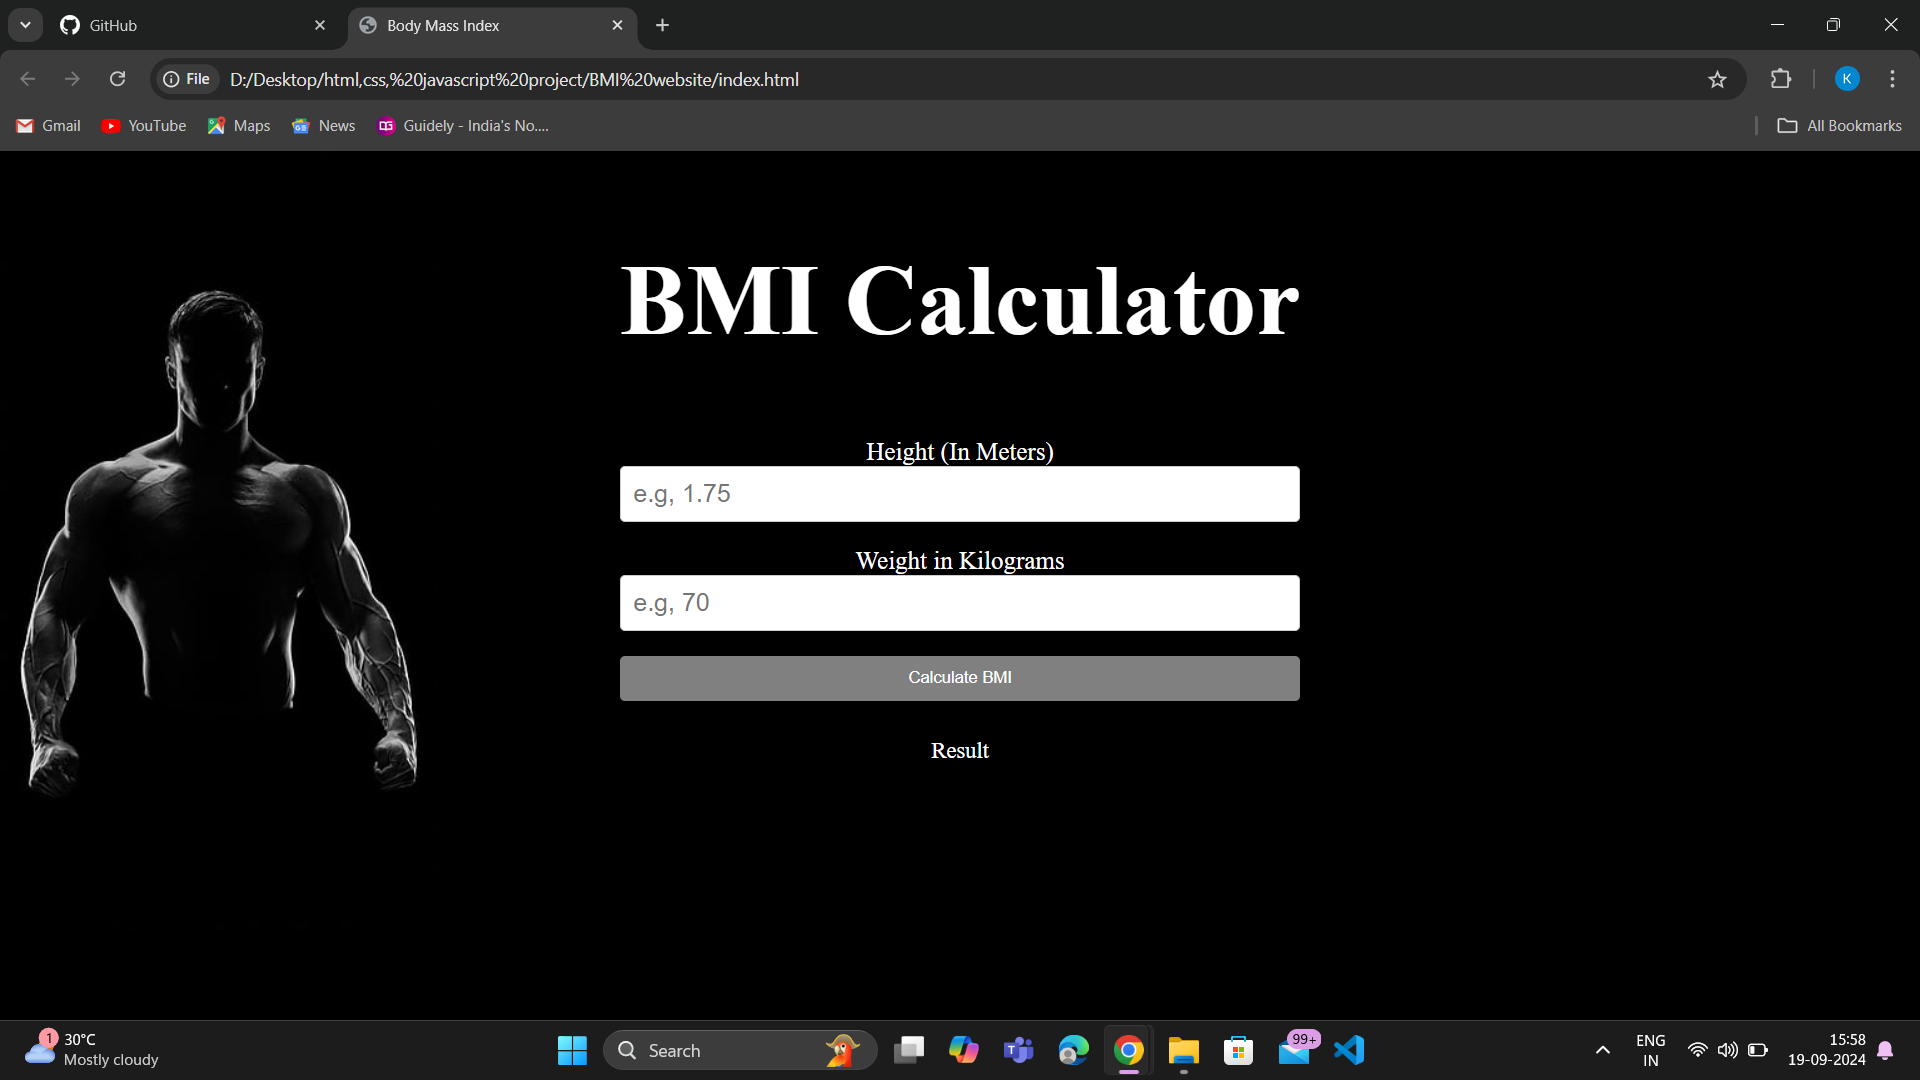Viewport: 1920px width, 1080px height.
Task: Reload the BMI Calculator page
Action: pos(117,79)
